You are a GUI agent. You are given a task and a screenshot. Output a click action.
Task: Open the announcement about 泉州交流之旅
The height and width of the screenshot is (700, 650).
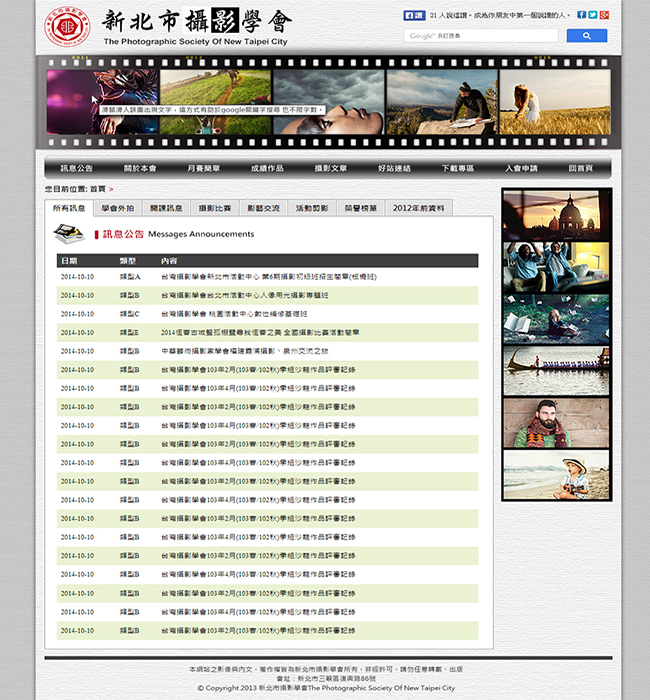[x=245, y=351]
